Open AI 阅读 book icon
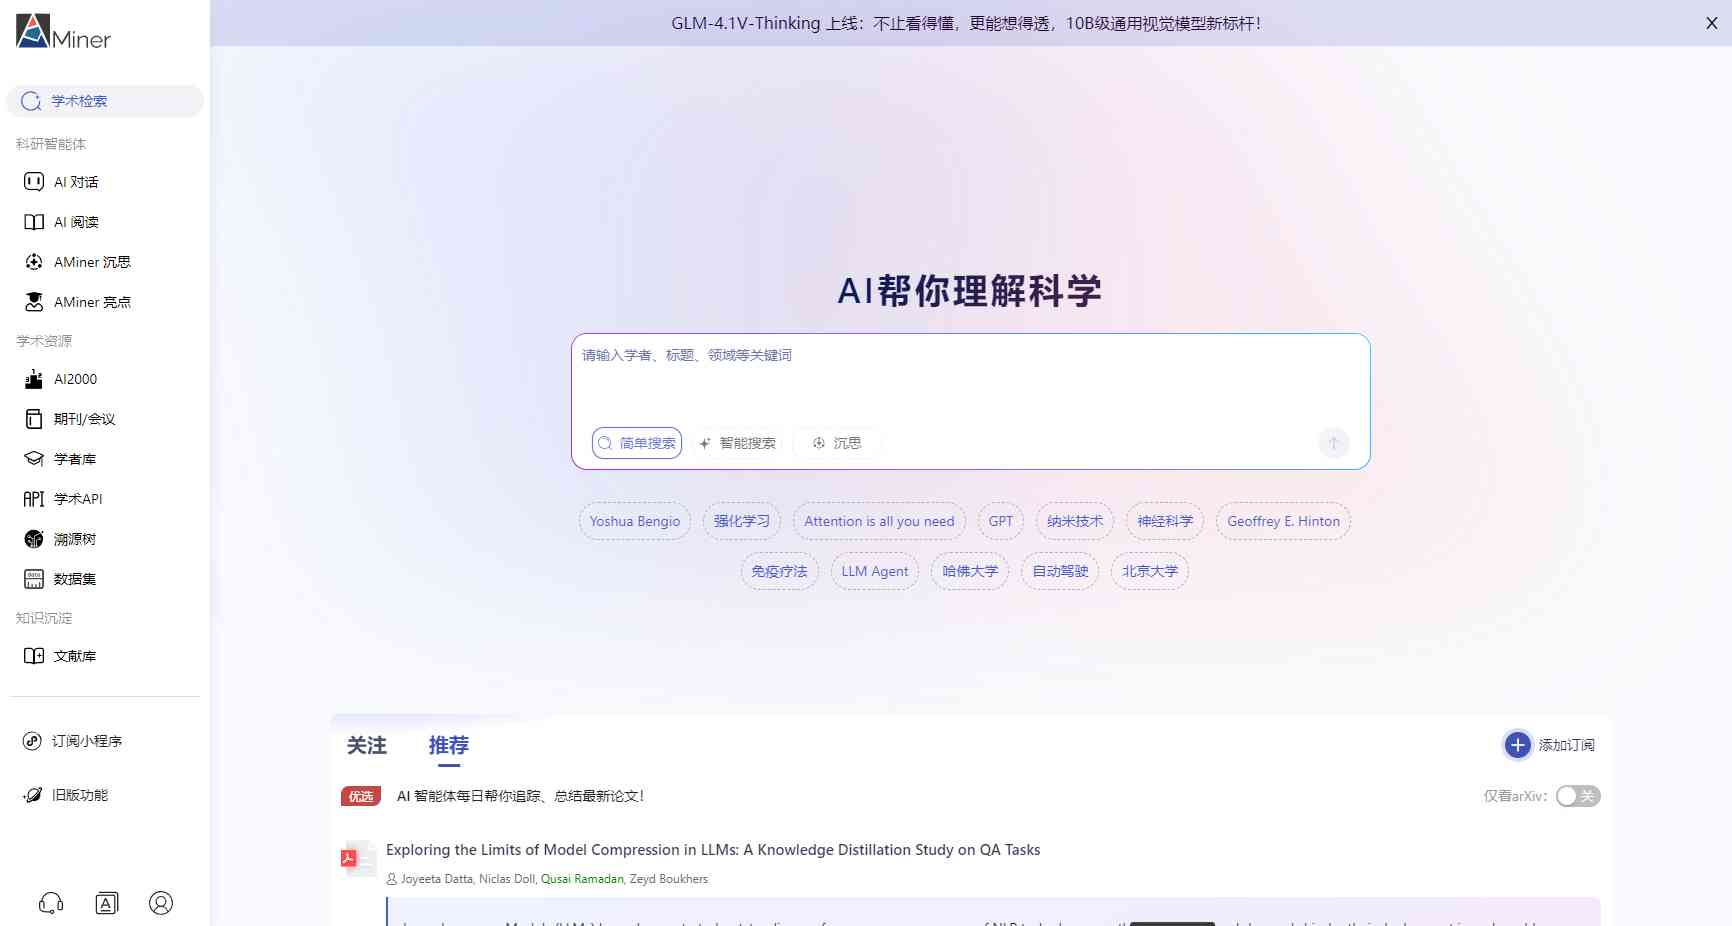Screen dimensions: 1732x926 click(34, 222)
